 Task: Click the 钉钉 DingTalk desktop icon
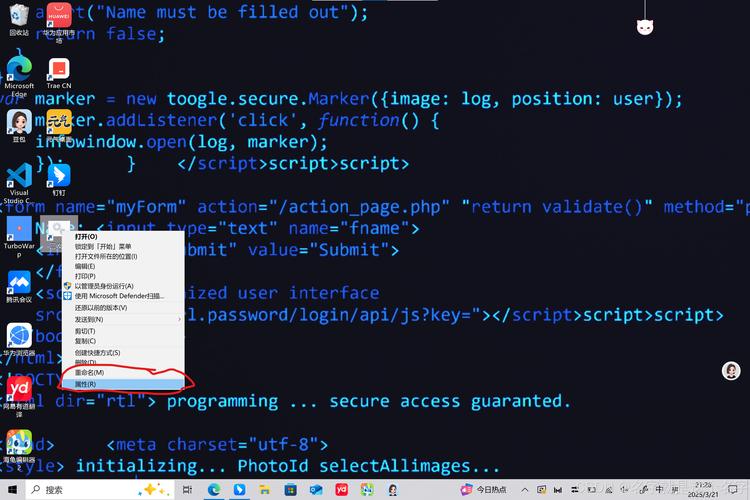[x=59, y=176]
